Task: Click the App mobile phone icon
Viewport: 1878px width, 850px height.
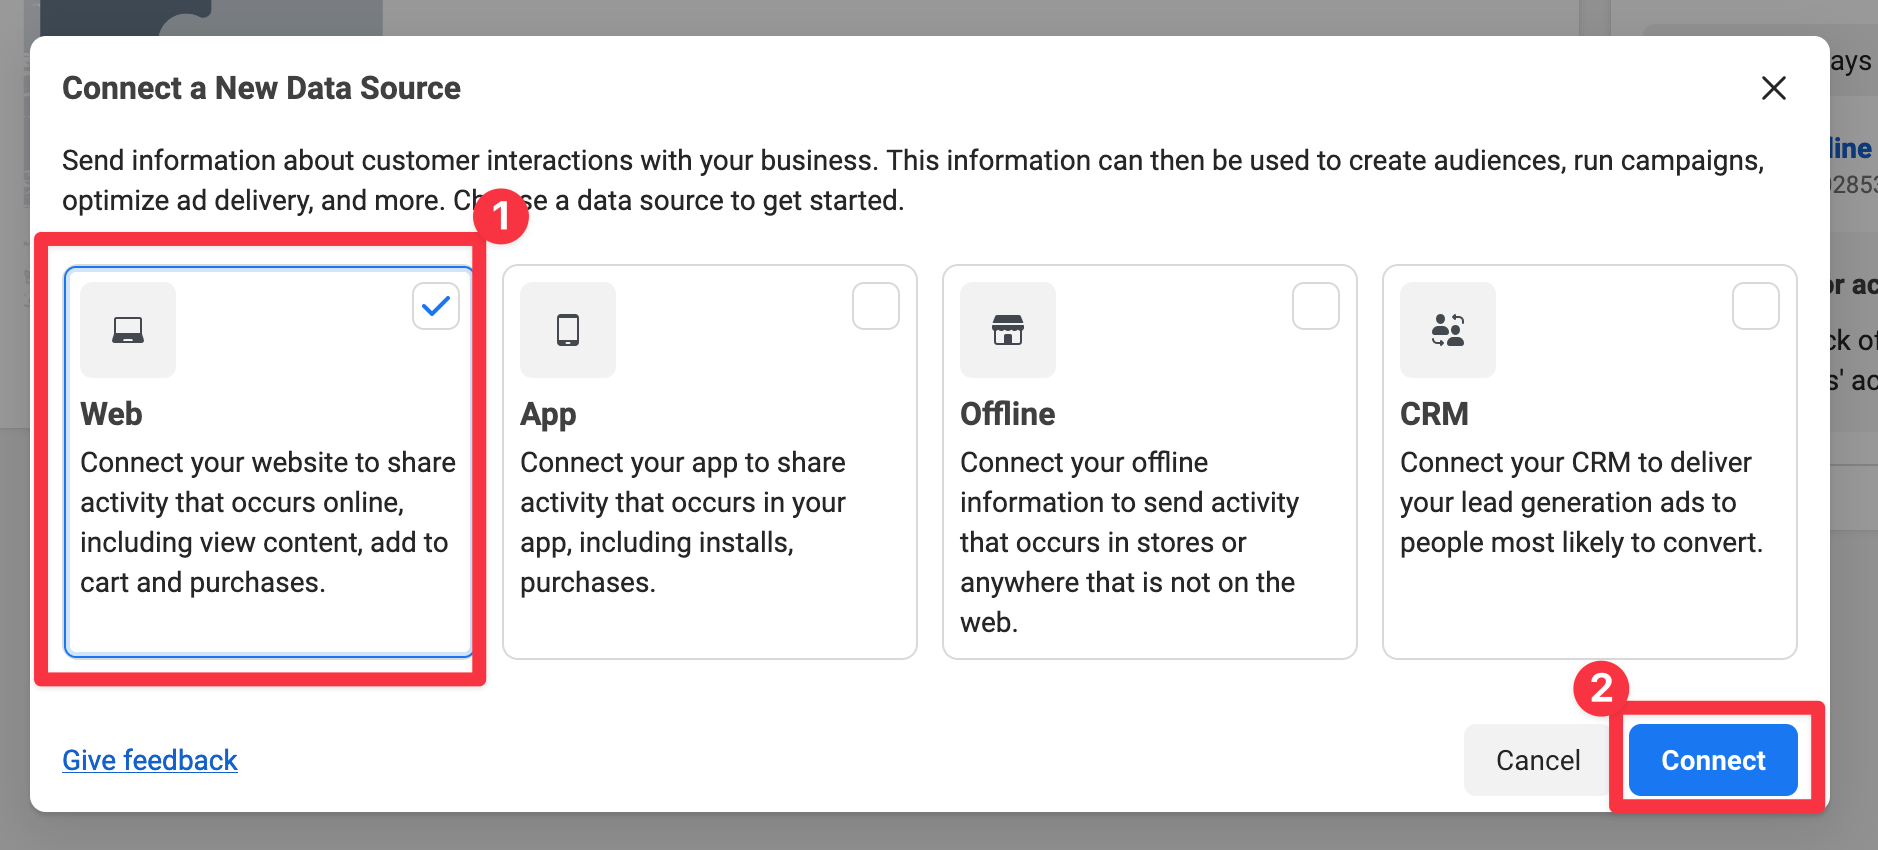Action: tap(568, 330)
